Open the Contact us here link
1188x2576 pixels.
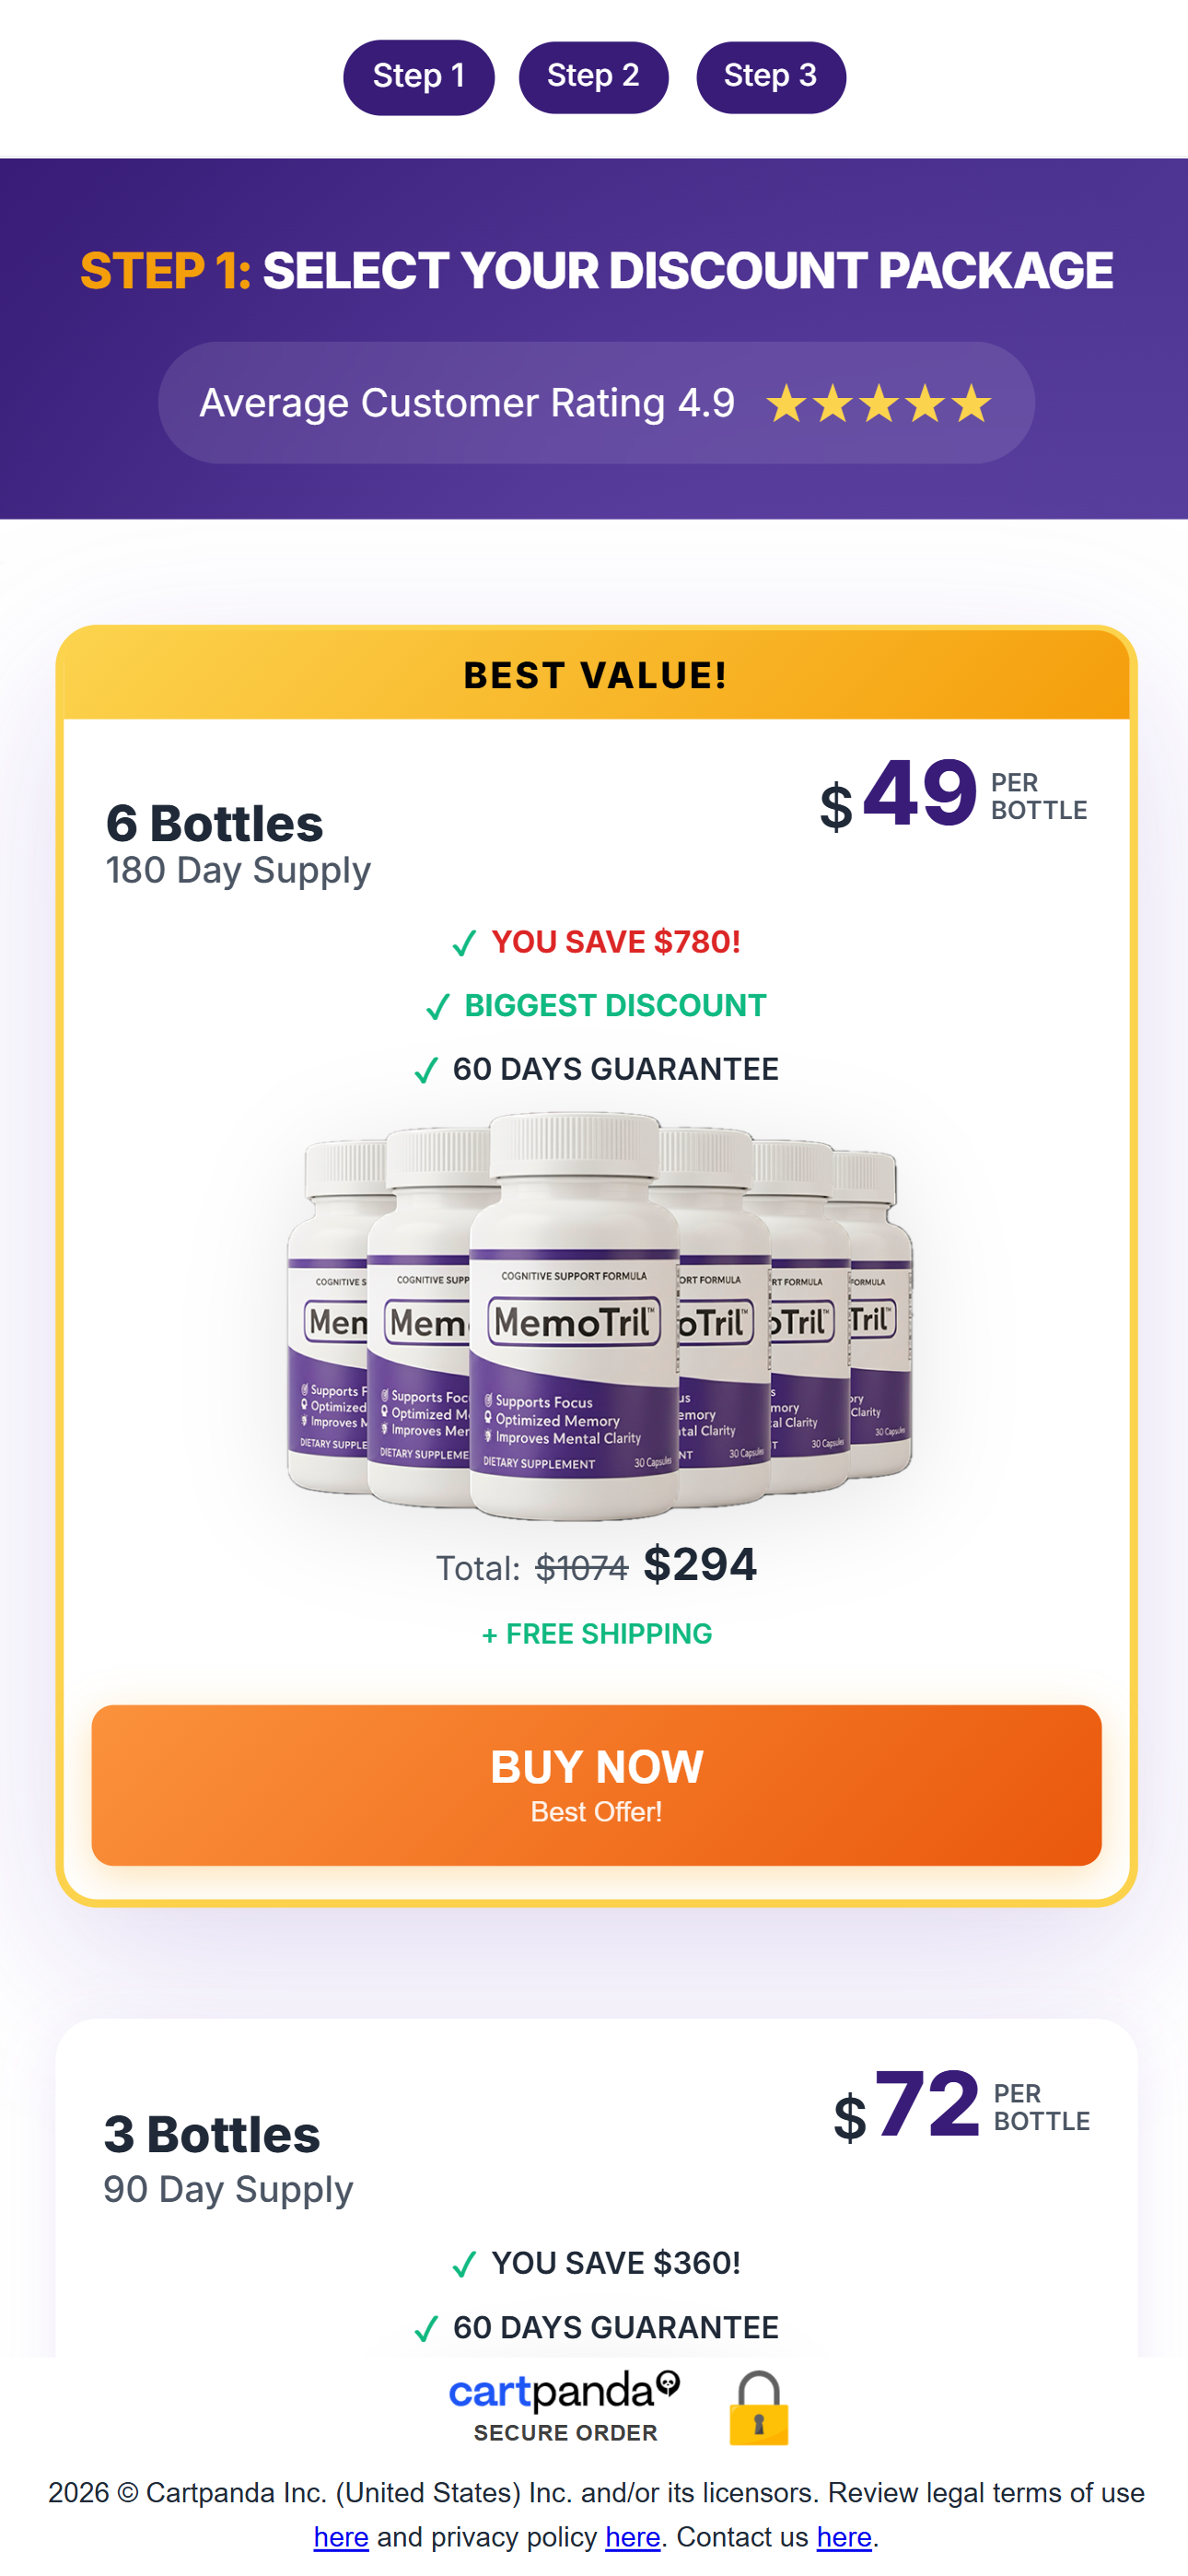(x=844, y=2537)
